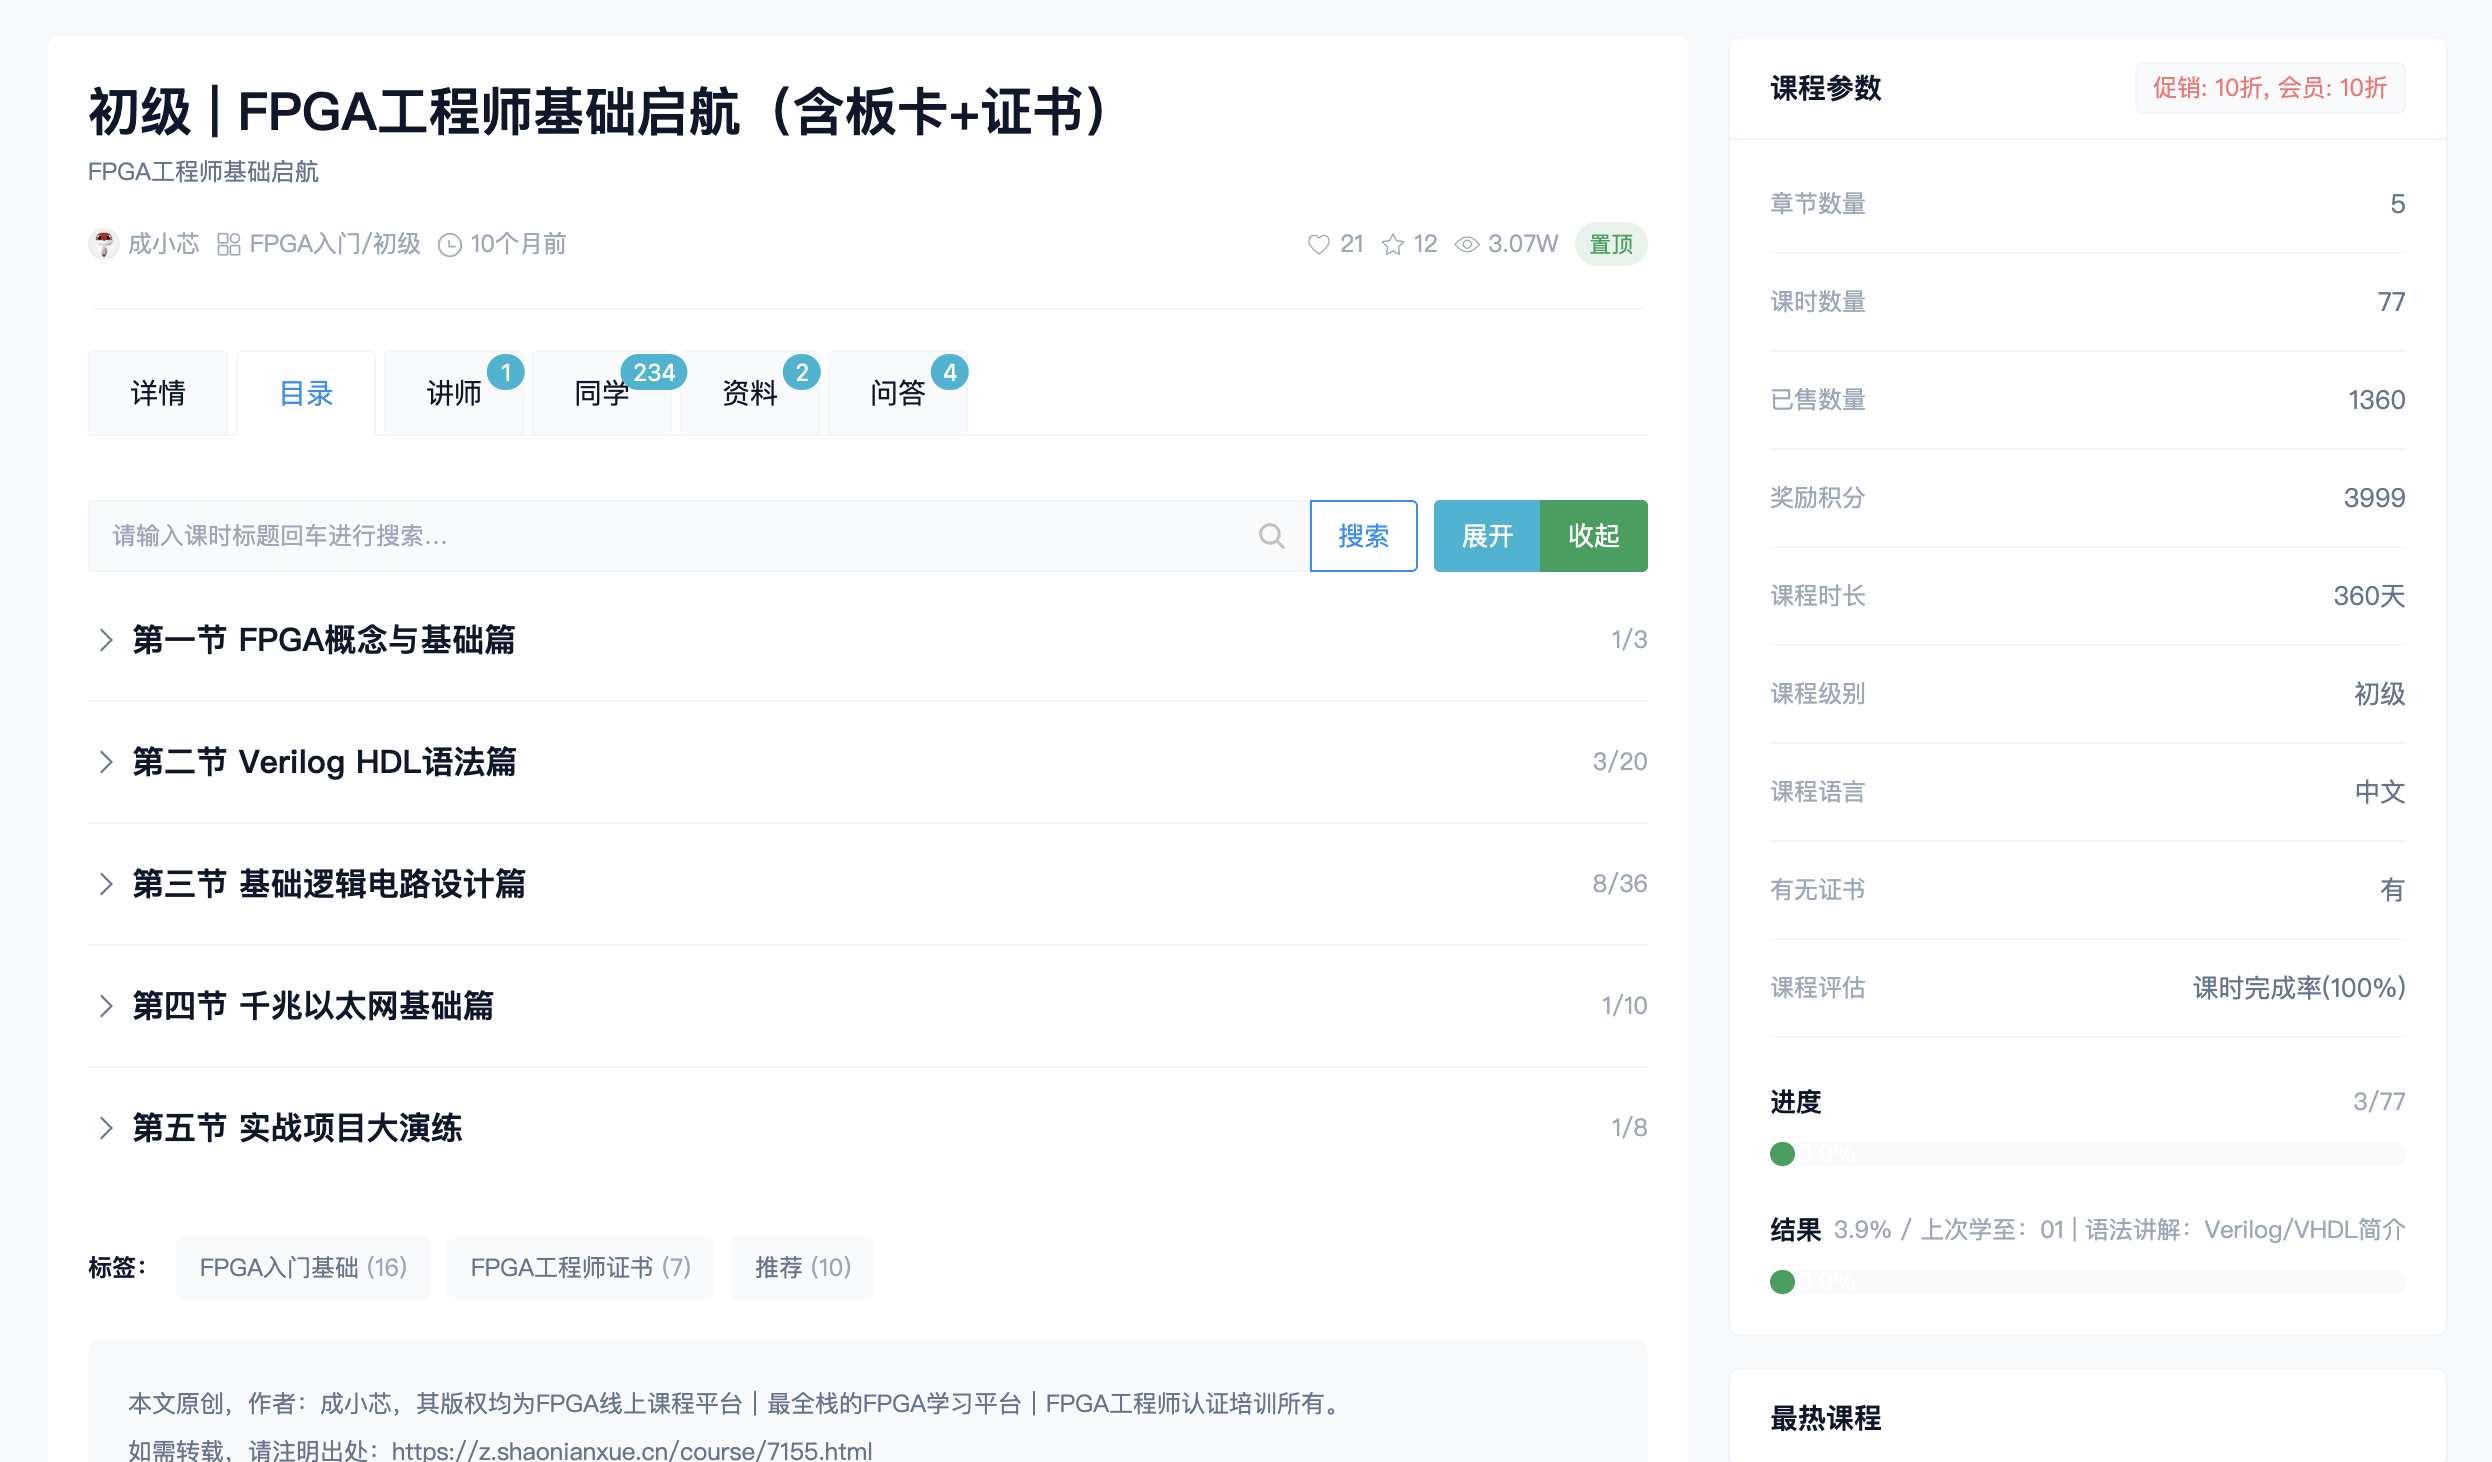Image resolution: width=2492 pixels, height=1462 pixels.
Task: Click the heart like icon
Action: point(1318,244)
